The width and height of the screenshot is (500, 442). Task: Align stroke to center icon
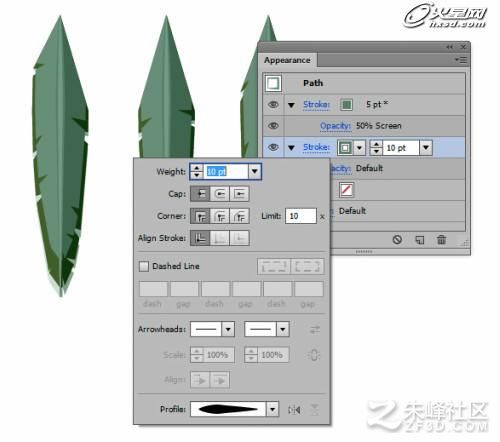200,238
